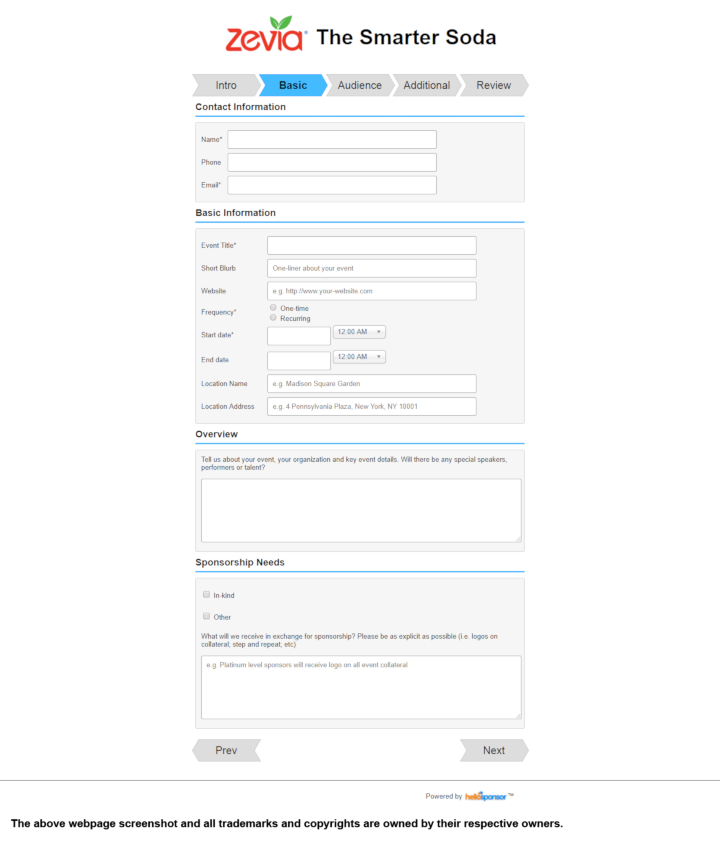Click the Start date input box
This screenshot has width=720, height=841.
tap(298, 336)
